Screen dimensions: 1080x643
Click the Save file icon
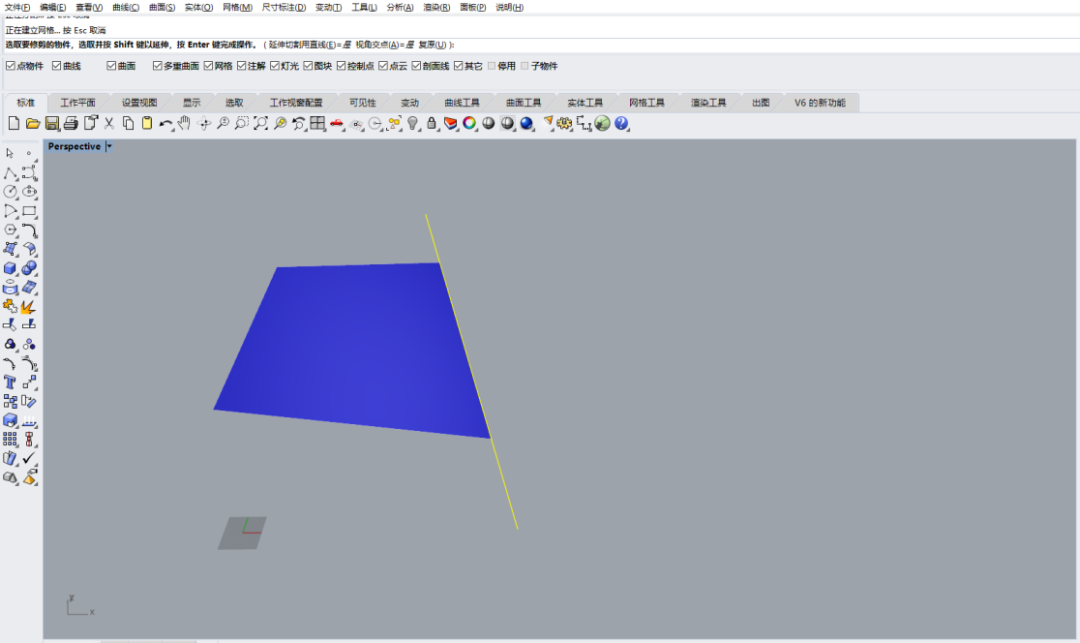52,123
